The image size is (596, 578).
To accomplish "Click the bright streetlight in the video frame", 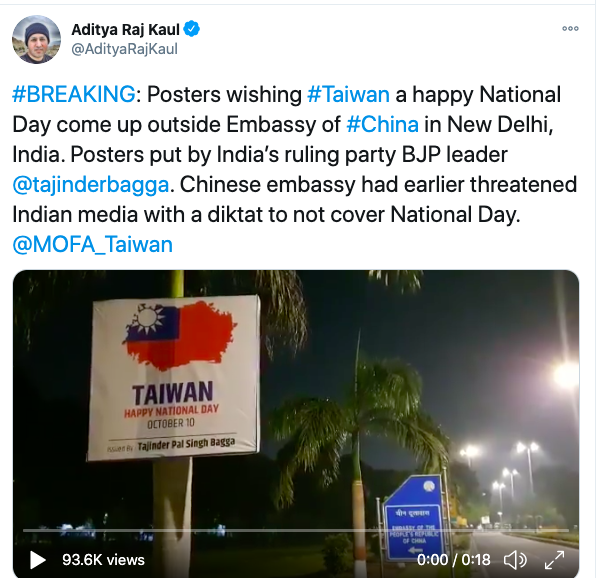I will click(x=566, y=374).
